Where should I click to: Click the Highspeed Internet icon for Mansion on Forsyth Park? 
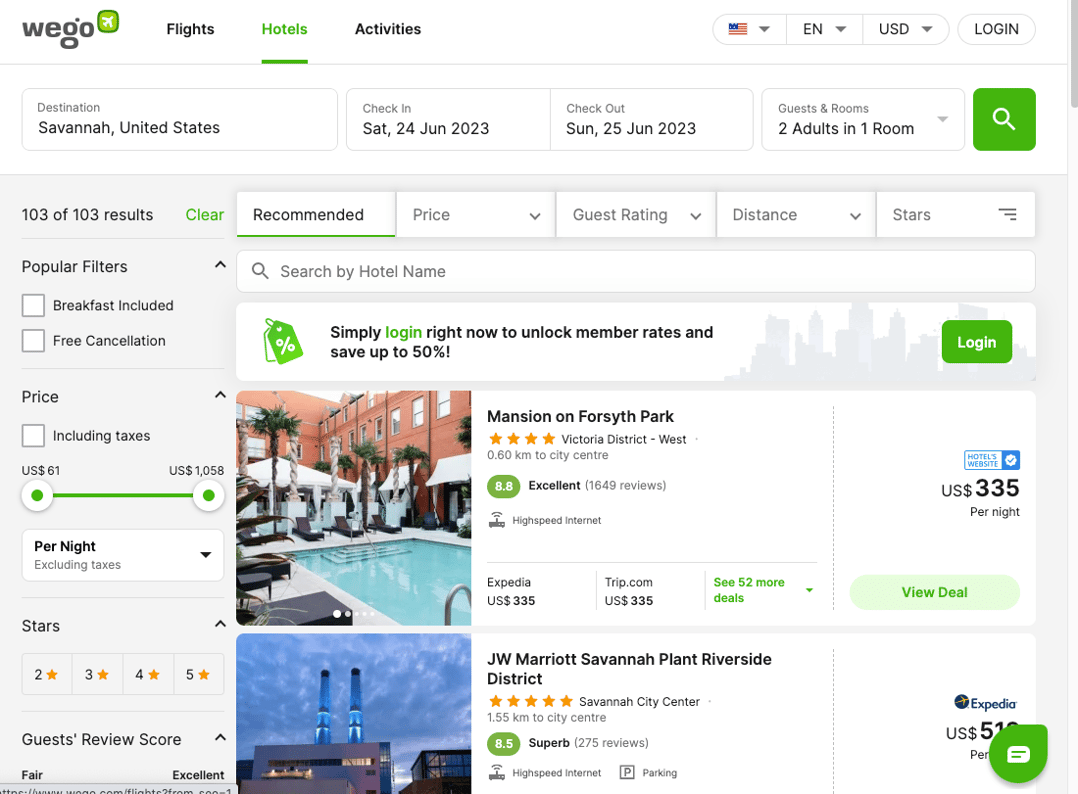point(497,520)
